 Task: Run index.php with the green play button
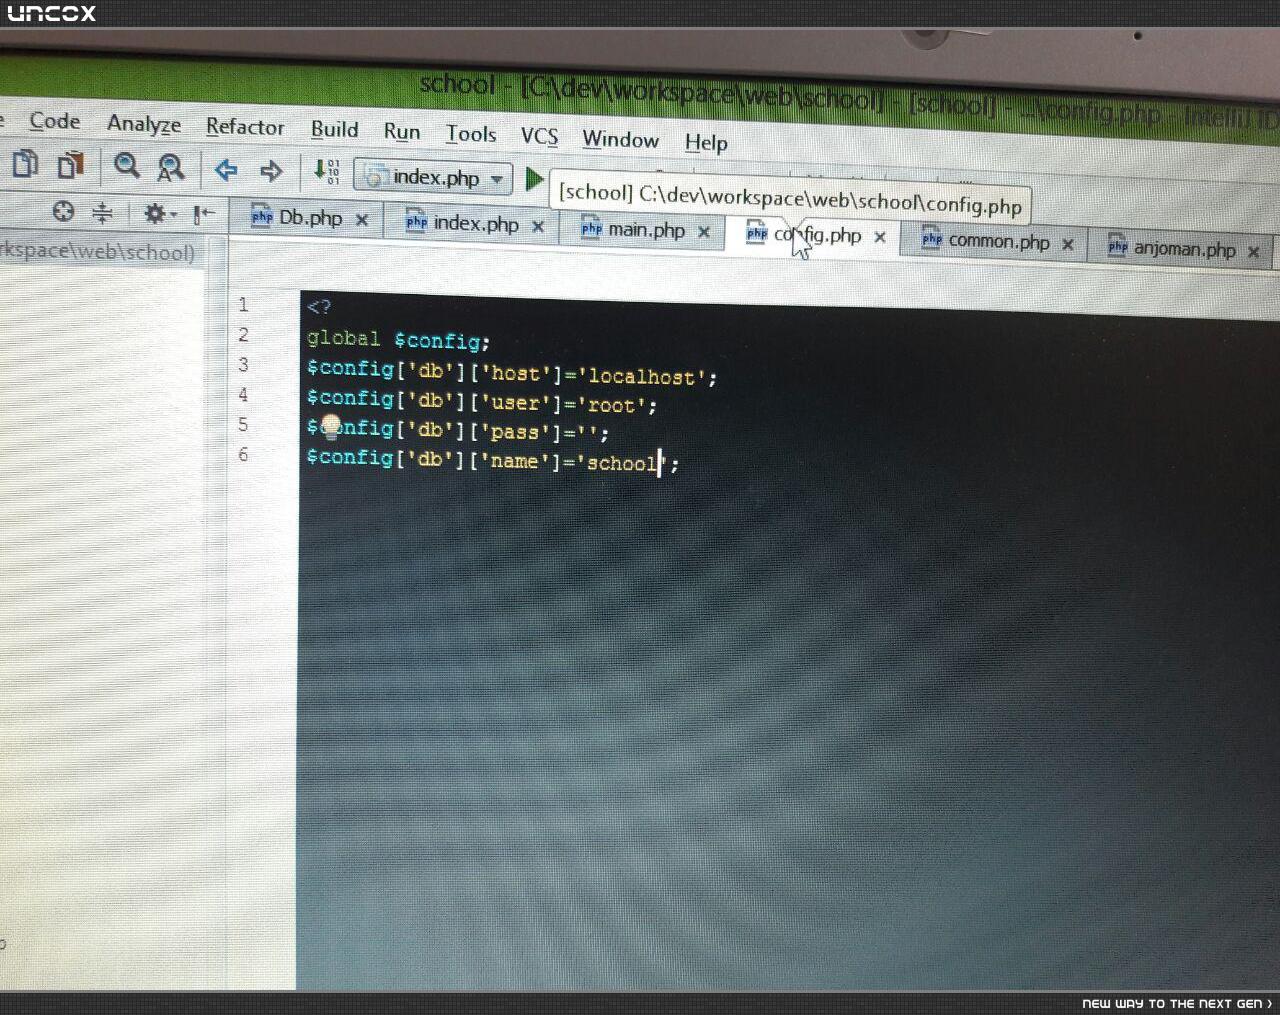click(534, 180)
